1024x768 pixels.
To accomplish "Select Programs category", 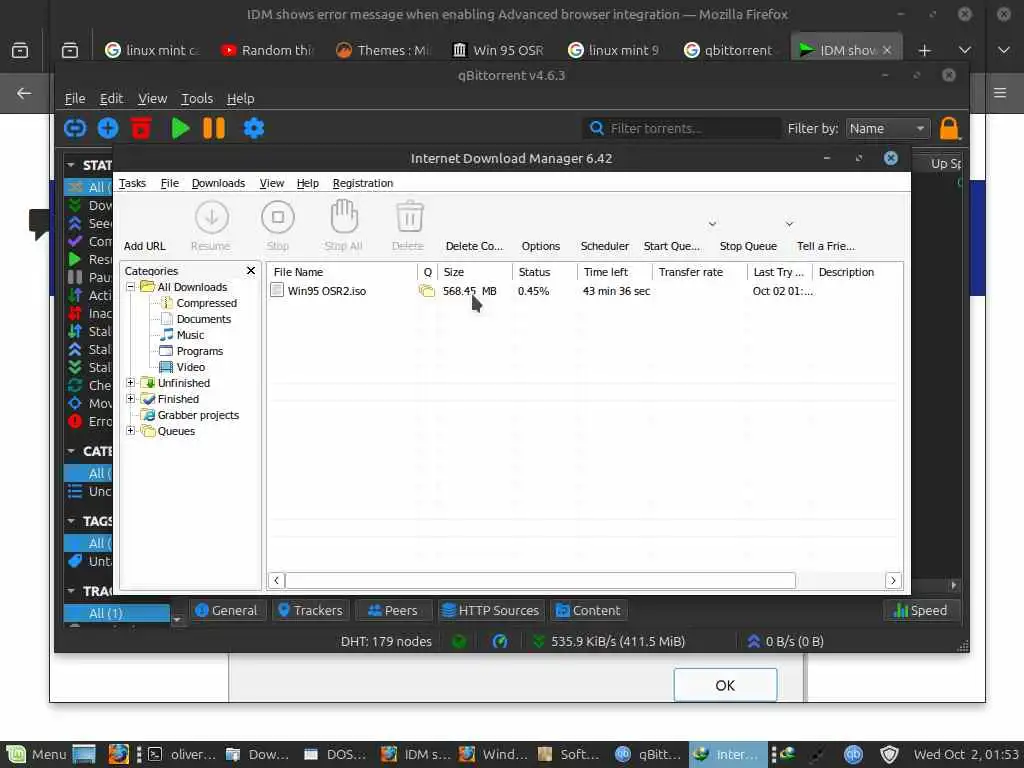I will (199, 351).
